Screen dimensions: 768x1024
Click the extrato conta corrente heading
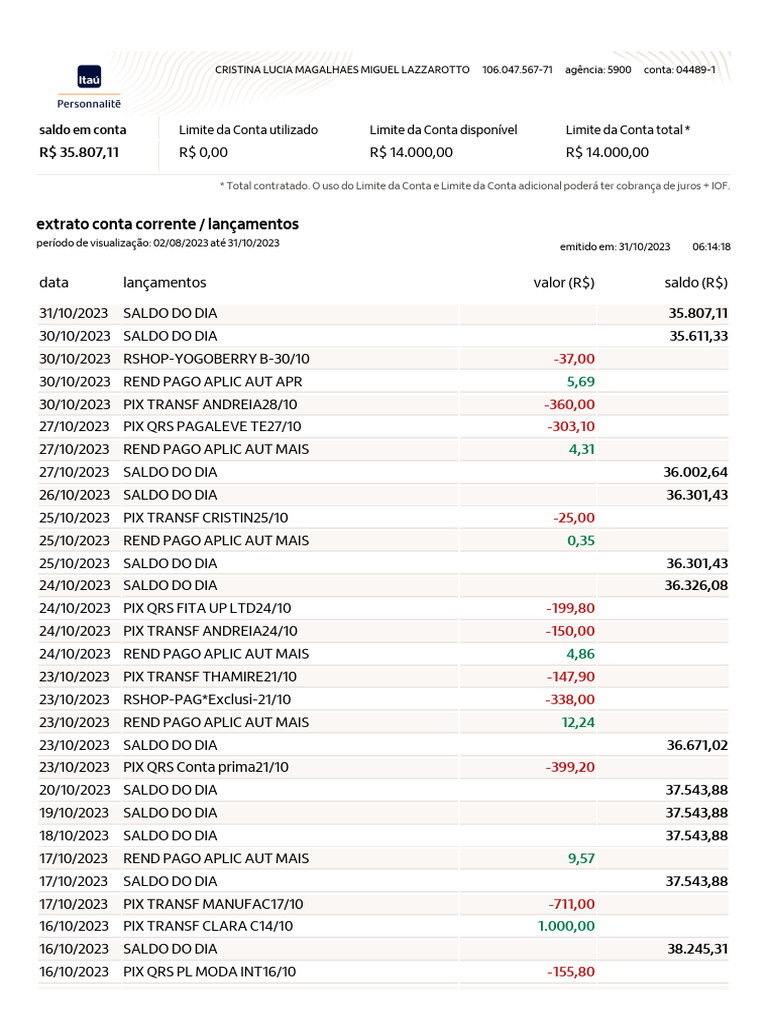(167, 224)
